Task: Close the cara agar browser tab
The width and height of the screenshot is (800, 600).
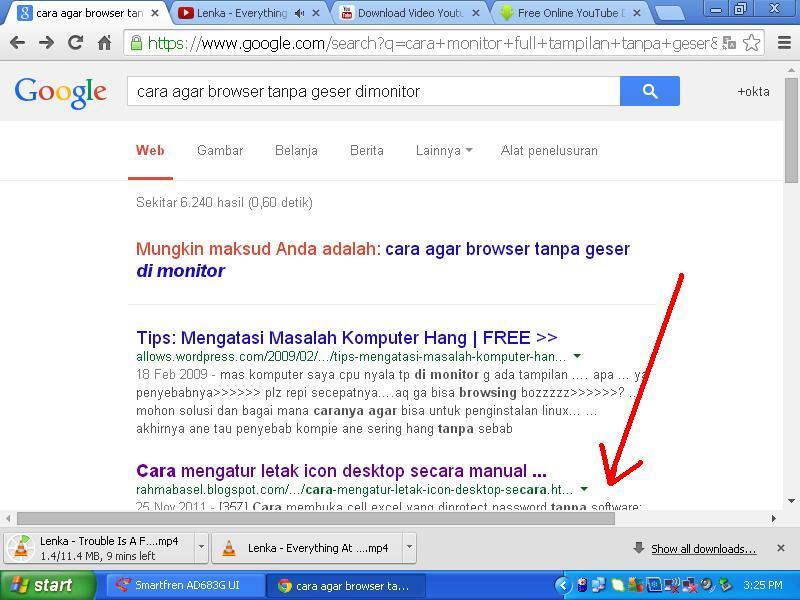Action: coord(155,13)
